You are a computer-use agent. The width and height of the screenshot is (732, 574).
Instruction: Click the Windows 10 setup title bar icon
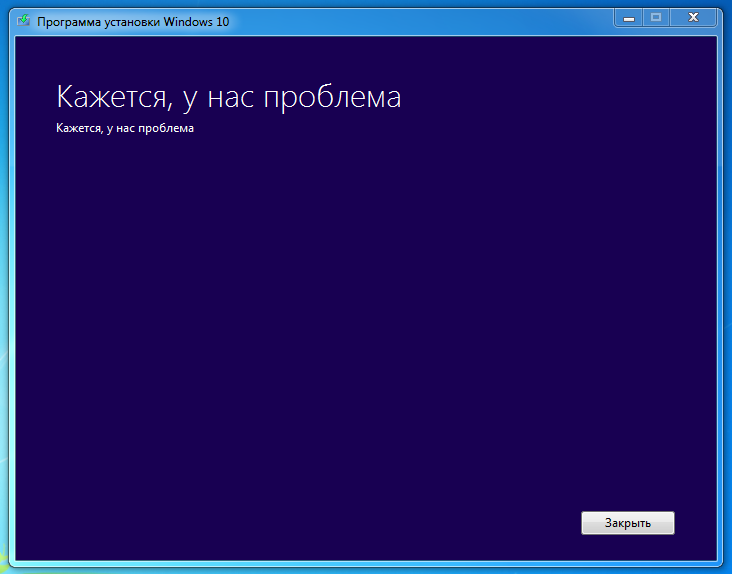point(23,21)
